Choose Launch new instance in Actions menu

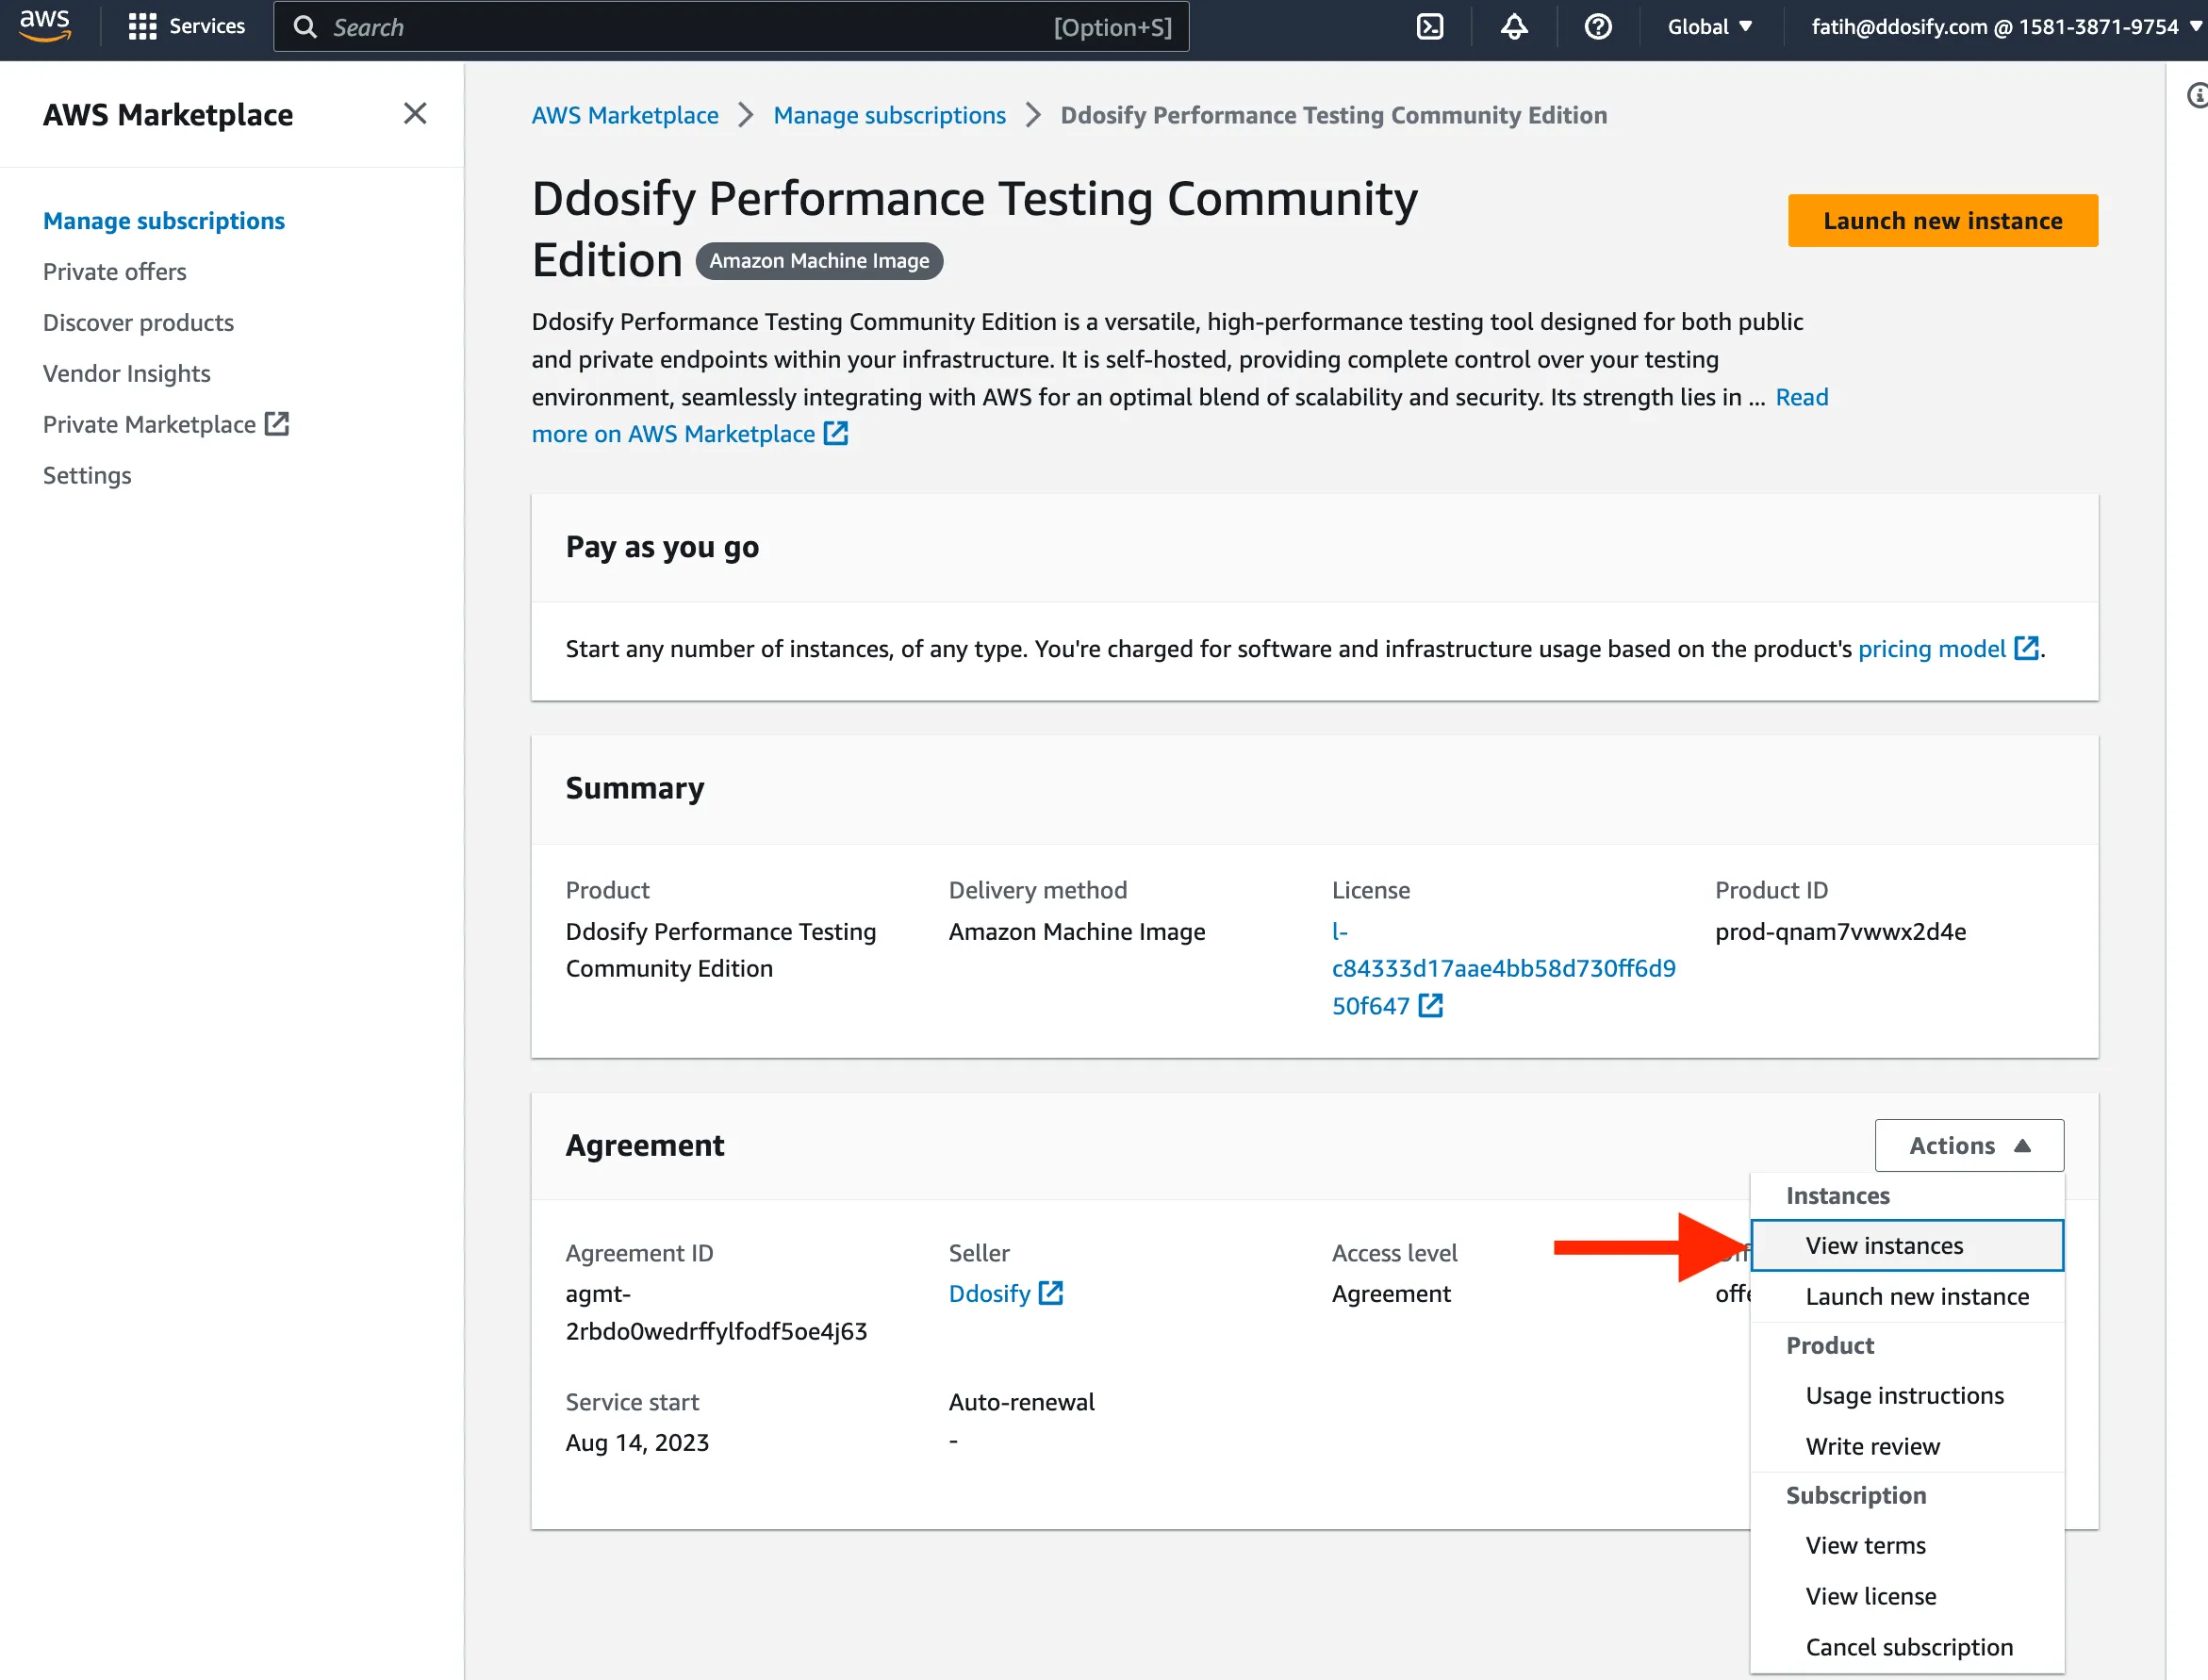pos(1907,1297)
